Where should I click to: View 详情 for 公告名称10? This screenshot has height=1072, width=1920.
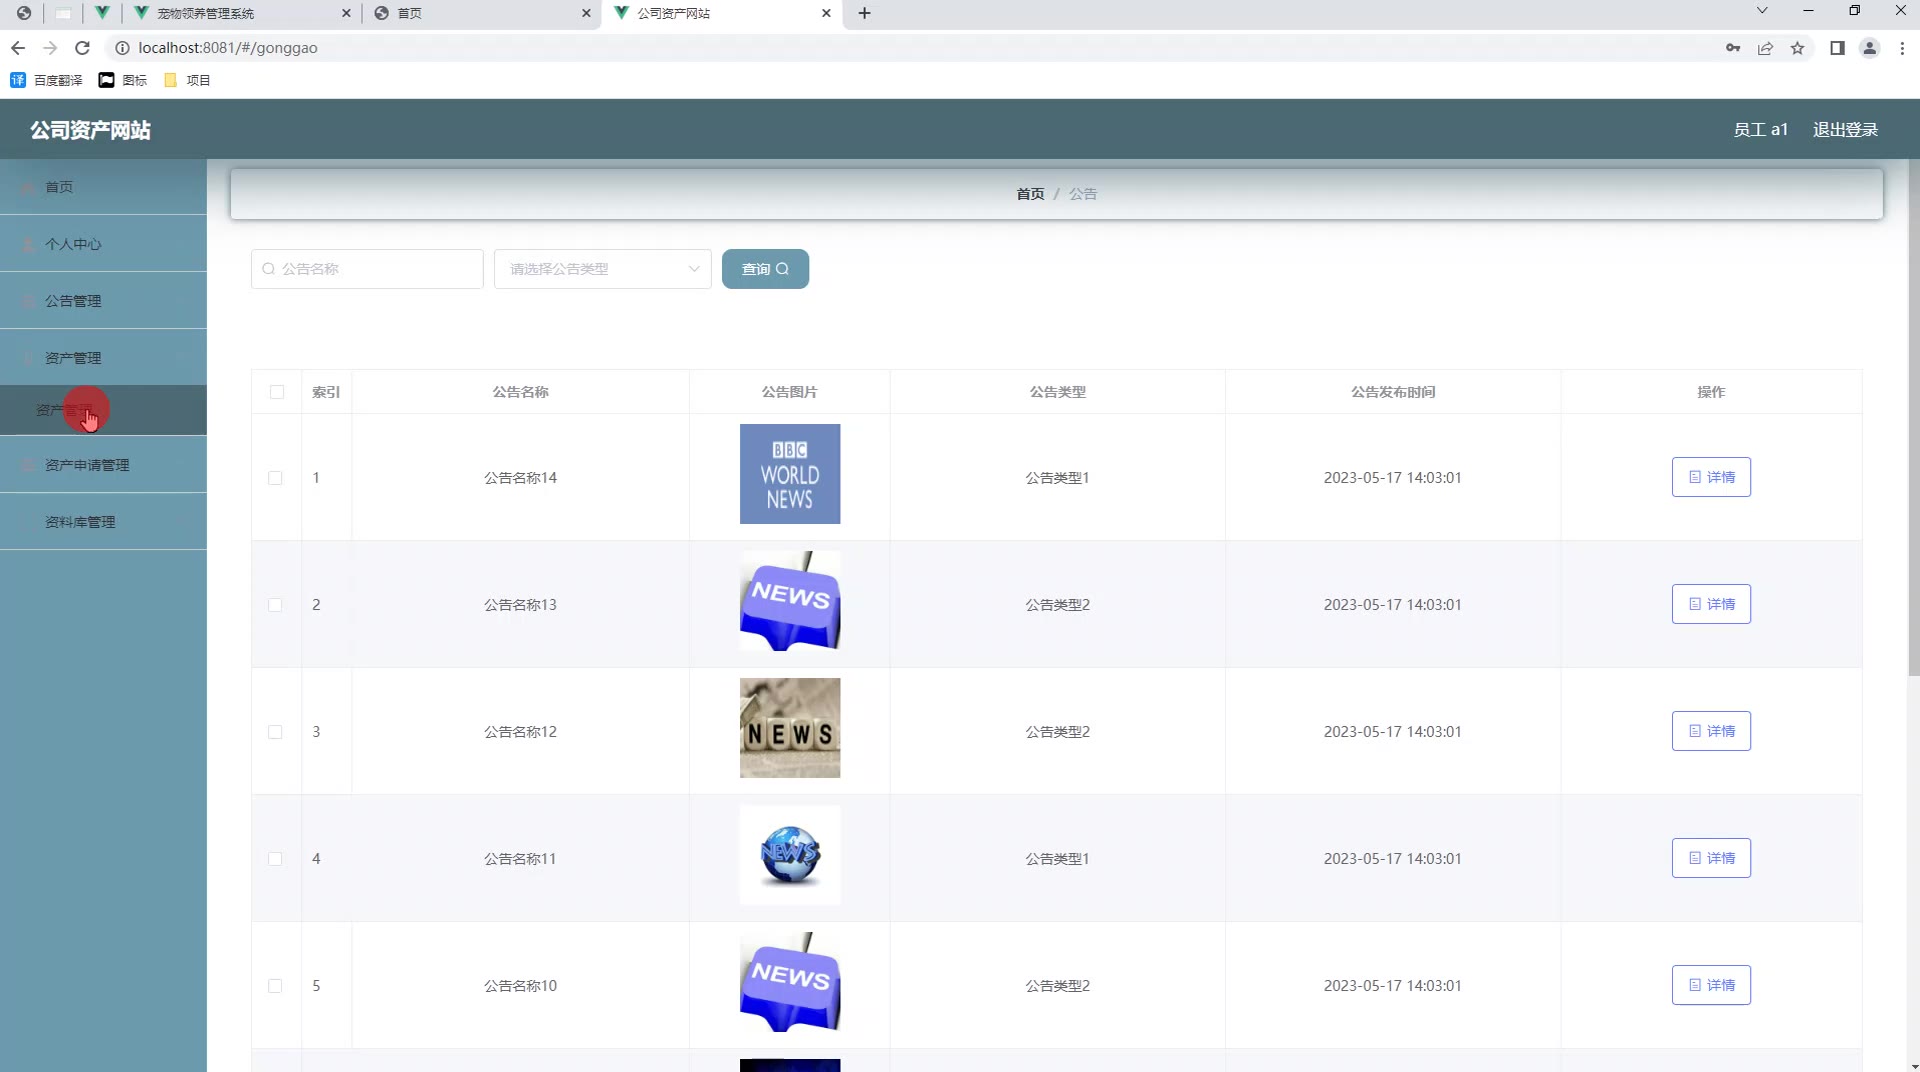tap(1711, 985)
